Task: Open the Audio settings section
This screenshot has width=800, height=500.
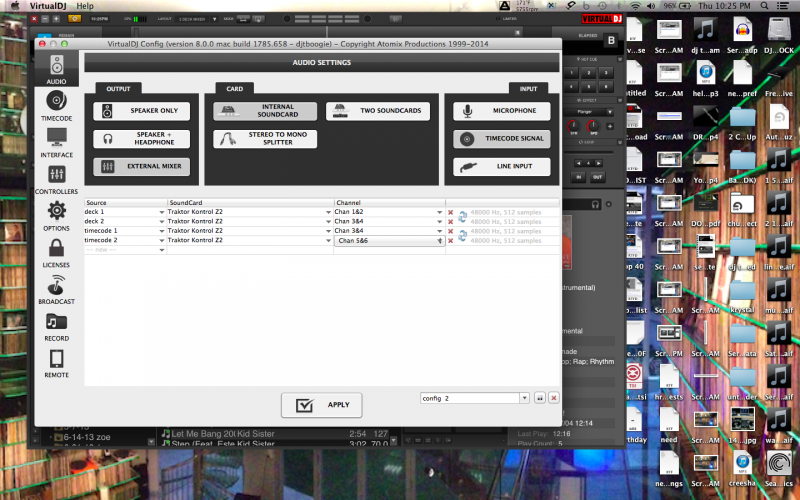Action: pyautogui.click(x=56, y=69)
